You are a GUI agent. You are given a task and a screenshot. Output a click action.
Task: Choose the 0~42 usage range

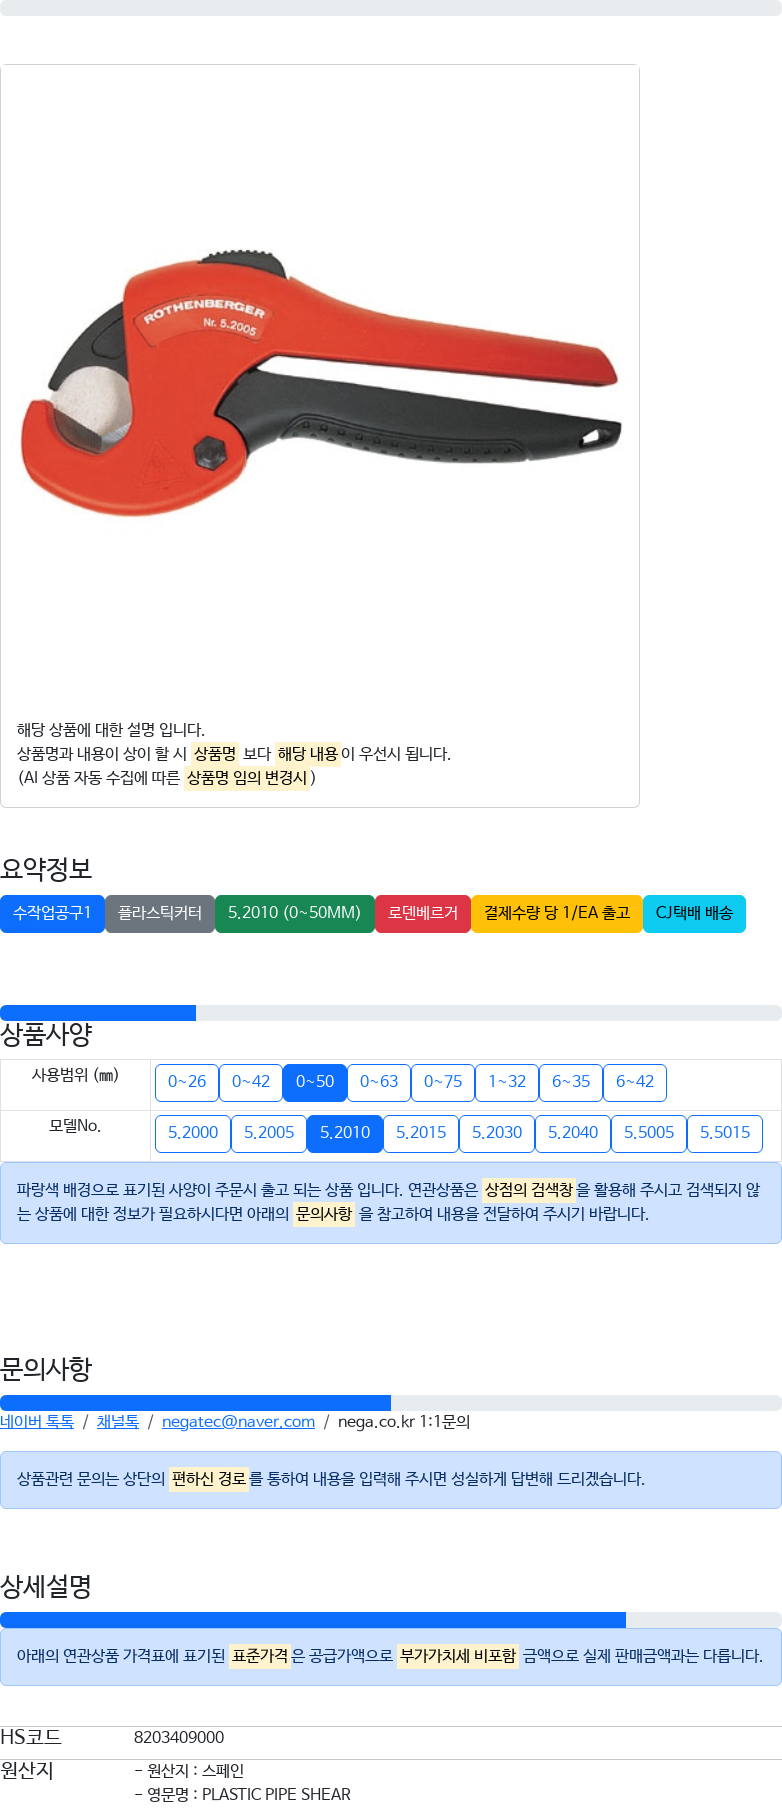pos(251,1082)
